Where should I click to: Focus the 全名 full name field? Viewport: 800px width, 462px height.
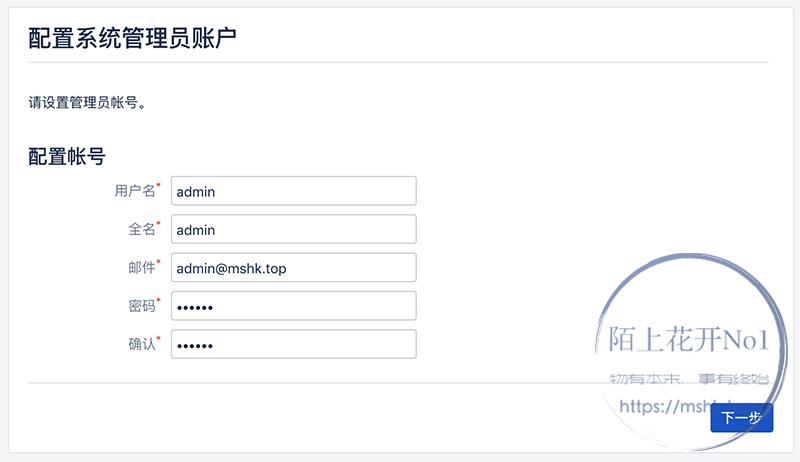point(293,229)
